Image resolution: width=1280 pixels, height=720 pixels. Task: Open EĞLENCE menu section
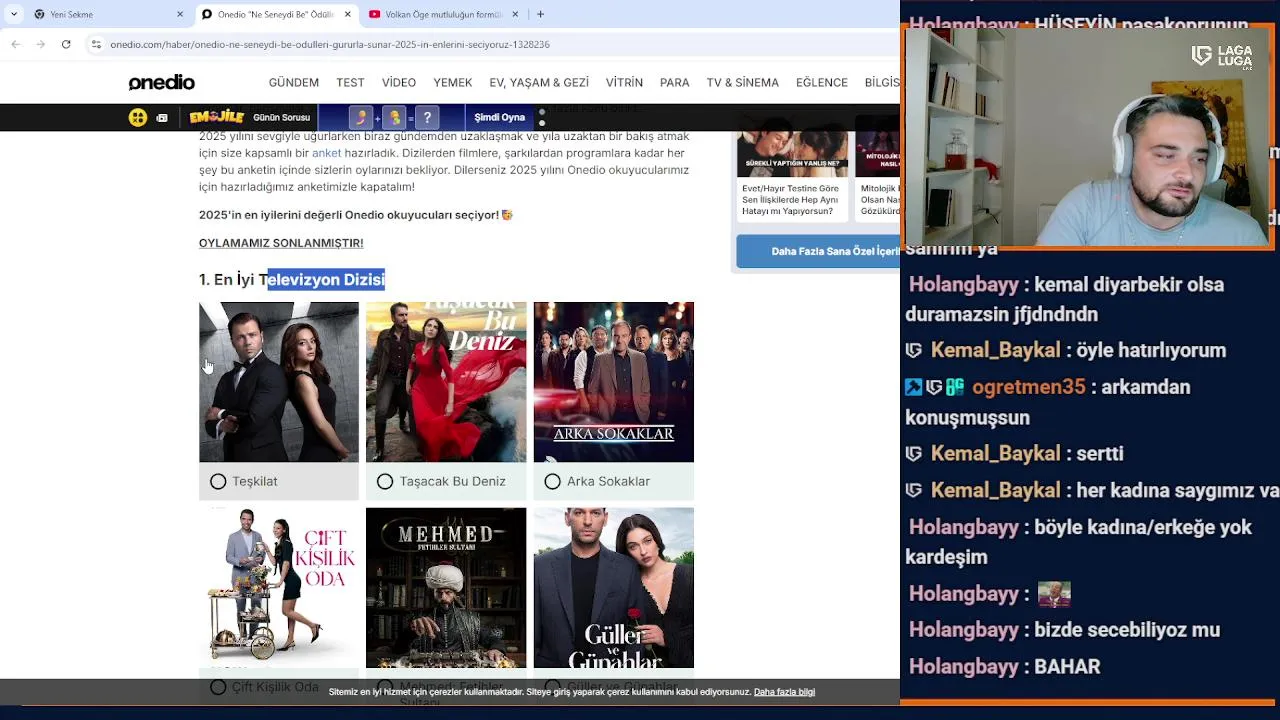[x=822, y=82]
